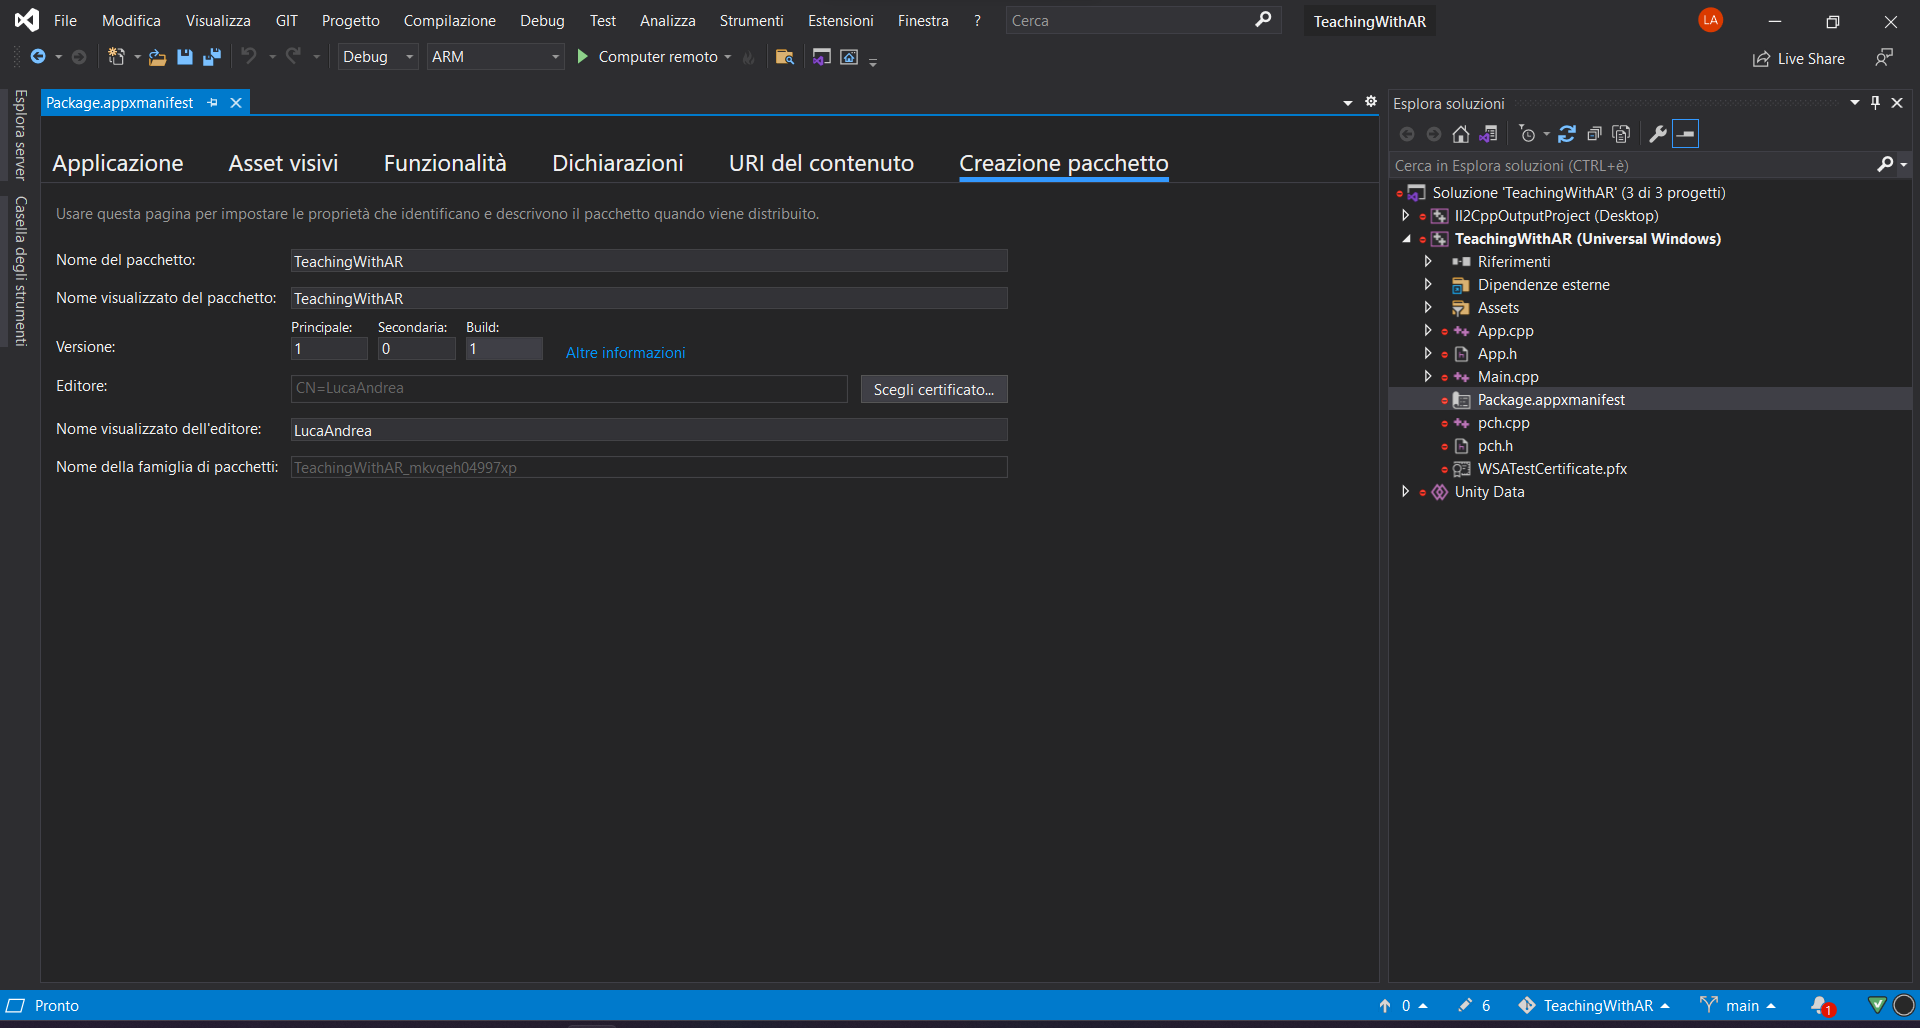This screenshot has width=1920, height=1028.
Task: Click the main branch in status bar
Action: coord(1738,1006)
